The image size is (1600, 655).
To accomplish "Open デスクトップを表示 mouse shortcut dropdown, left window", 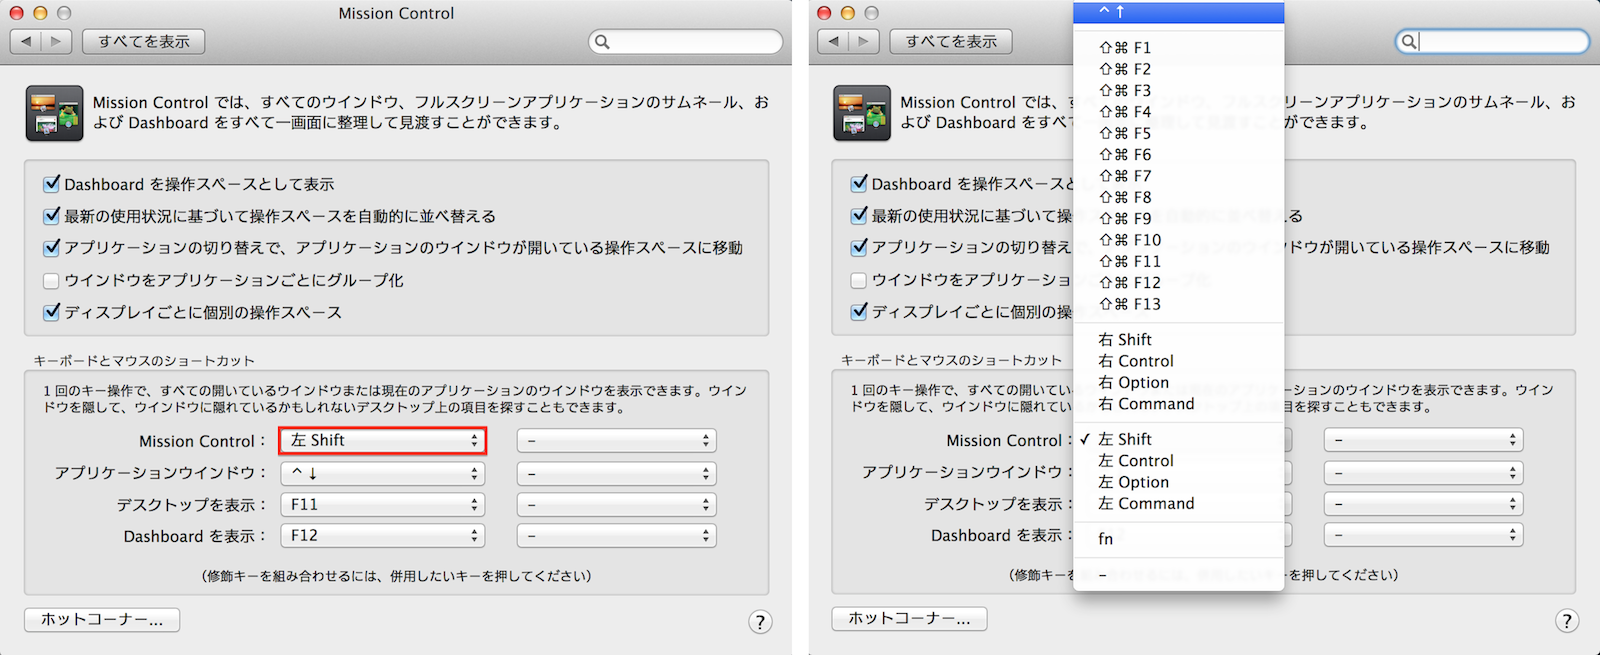I will click(617, 505).
